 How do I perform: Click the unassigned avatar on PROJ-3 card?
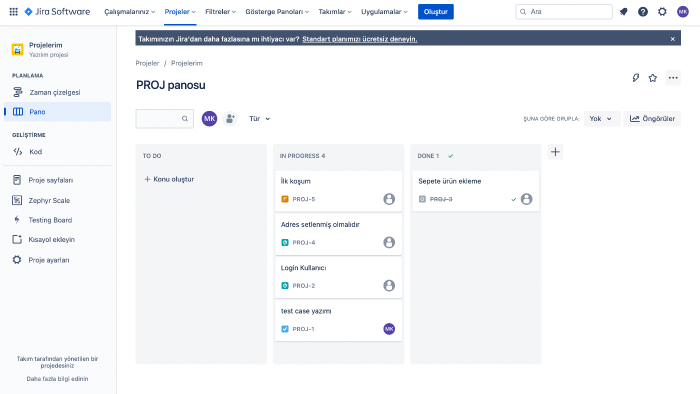[526, 199]
